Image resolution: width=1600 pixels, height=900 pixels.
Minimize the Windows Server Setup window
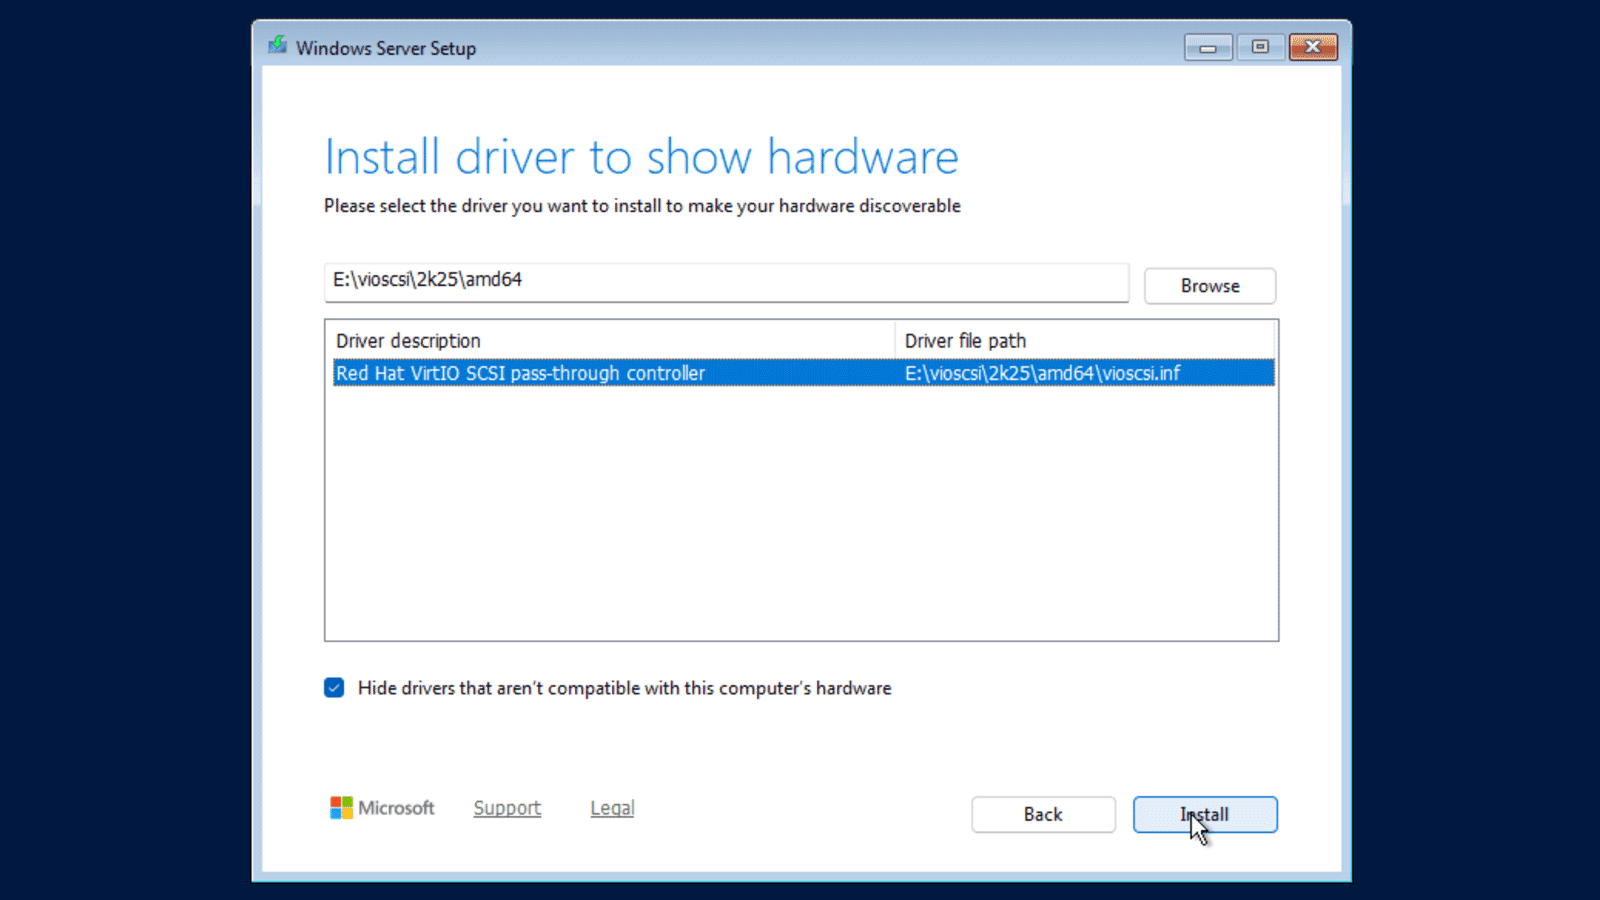1208,47
